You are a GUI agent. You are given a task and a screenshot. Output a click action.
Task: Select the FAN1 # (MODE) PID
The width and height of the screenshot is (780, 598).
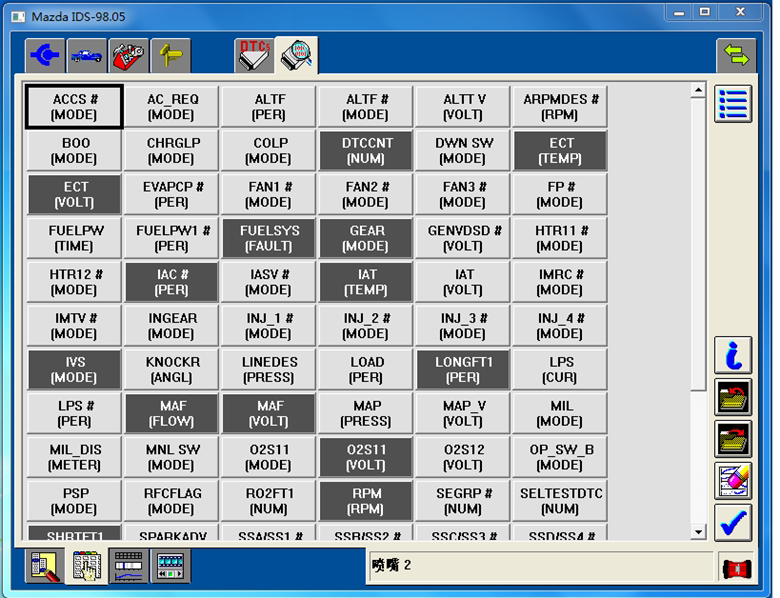[269, 195]
